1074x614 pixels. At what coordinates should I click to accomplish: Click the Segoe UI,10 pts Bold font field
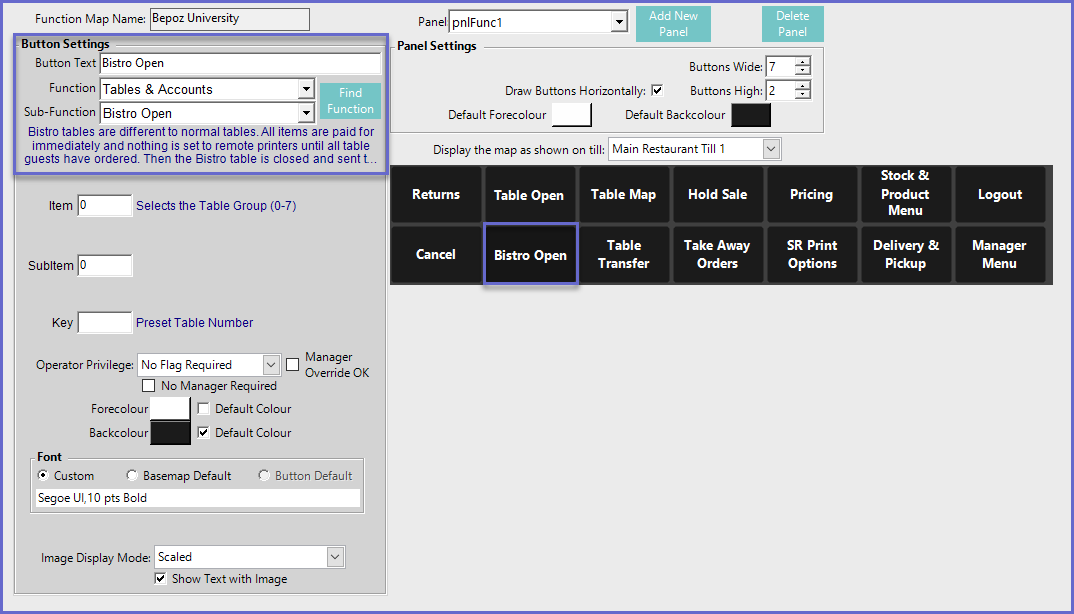(x=197, y=498)
